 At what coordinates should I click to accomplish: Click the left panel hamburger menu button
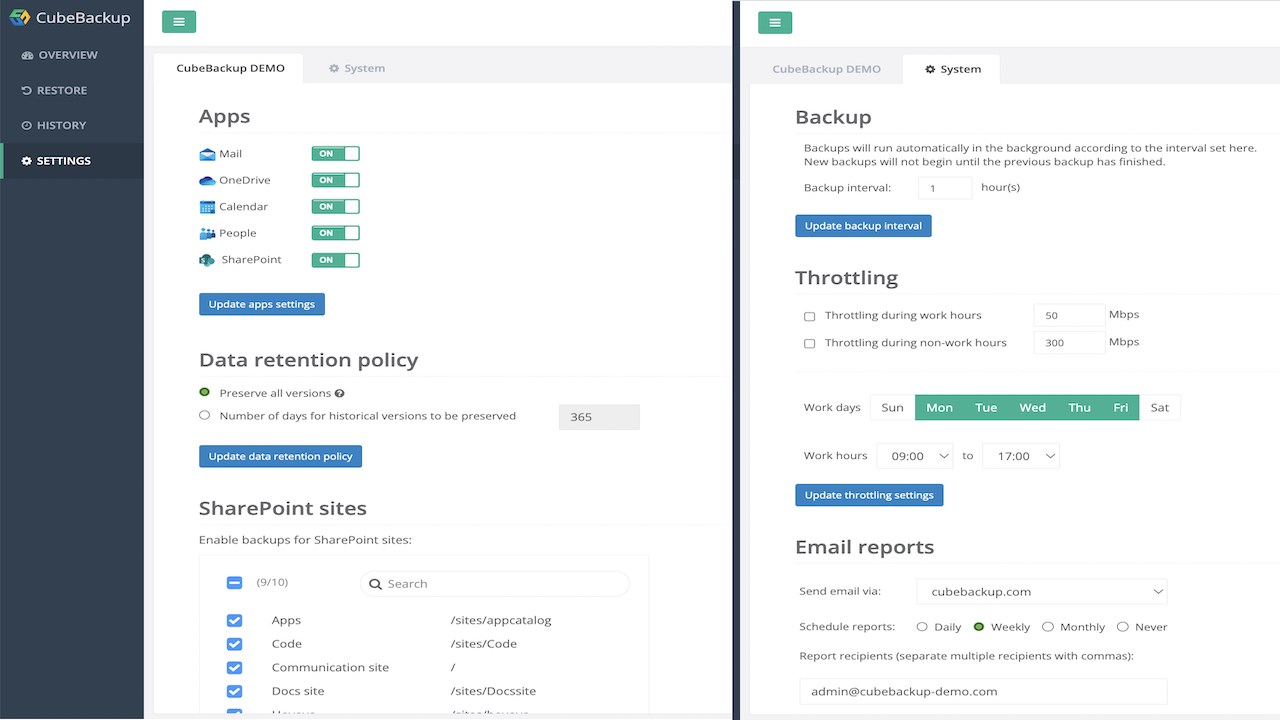coord(179,22)
